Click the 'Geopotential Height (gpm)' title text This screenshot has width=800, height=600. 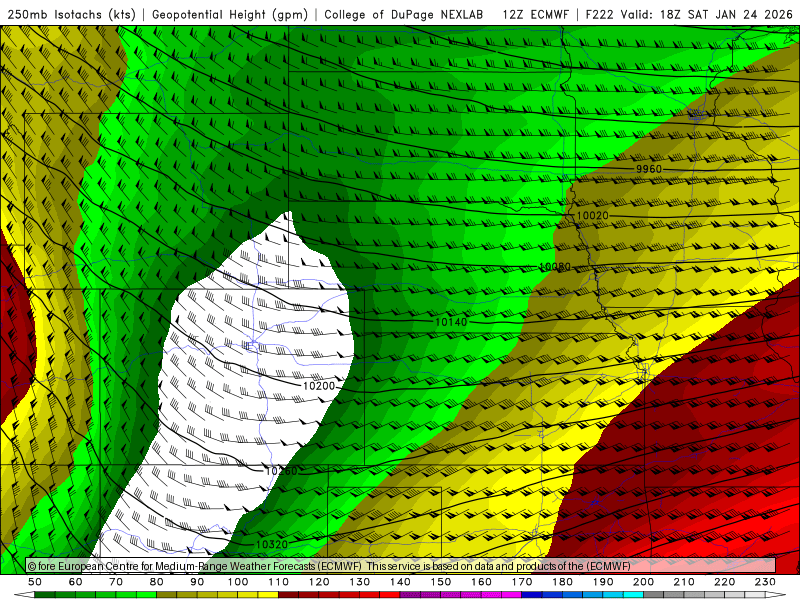tap(230, 15)
